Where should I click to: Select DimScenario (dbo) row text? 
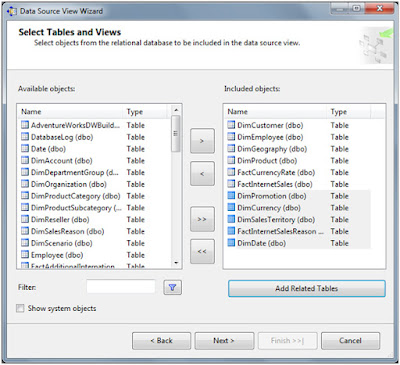[x=62, y=243]
